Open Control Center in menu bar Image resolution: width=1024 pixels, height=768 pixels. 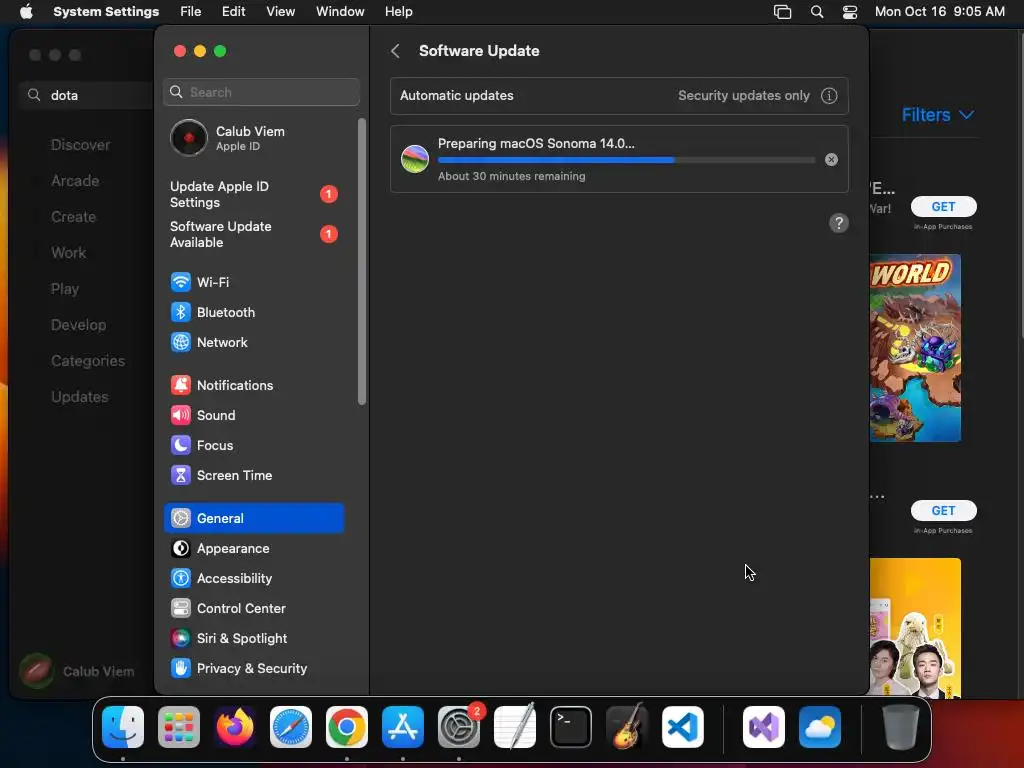coord(850,12)
